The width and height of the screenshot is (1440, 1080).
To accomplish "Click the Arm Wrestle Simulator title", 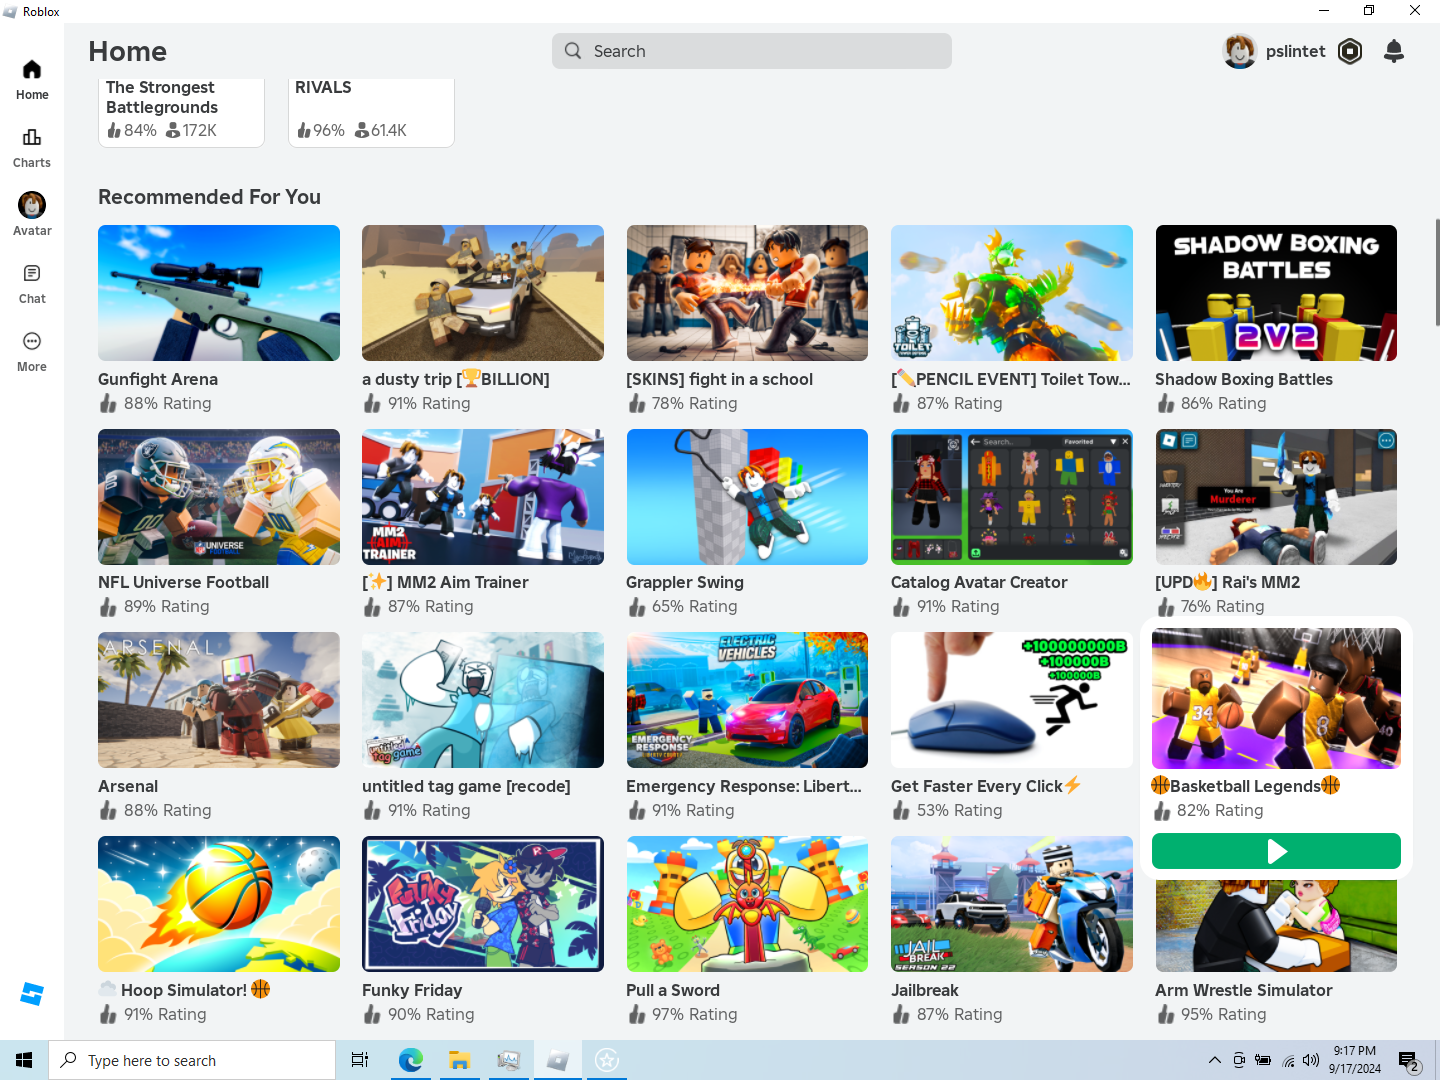I will (1243, 990).
